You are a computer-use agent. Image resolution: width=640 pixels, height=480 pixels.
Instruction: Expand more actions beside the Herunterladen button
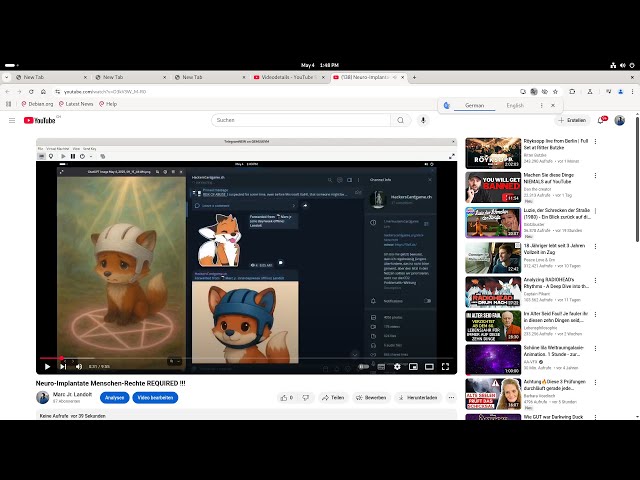tap(451, 397)
